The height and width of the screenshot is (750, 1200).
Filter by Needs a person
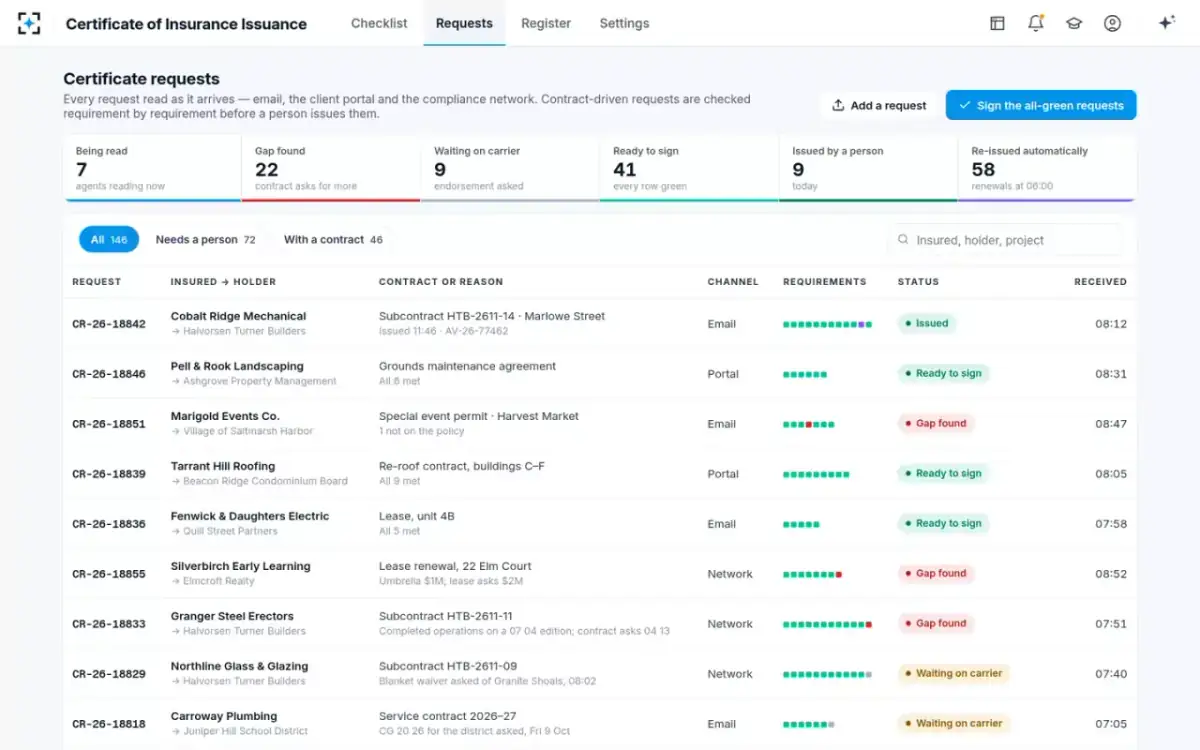tap(206, 240)
